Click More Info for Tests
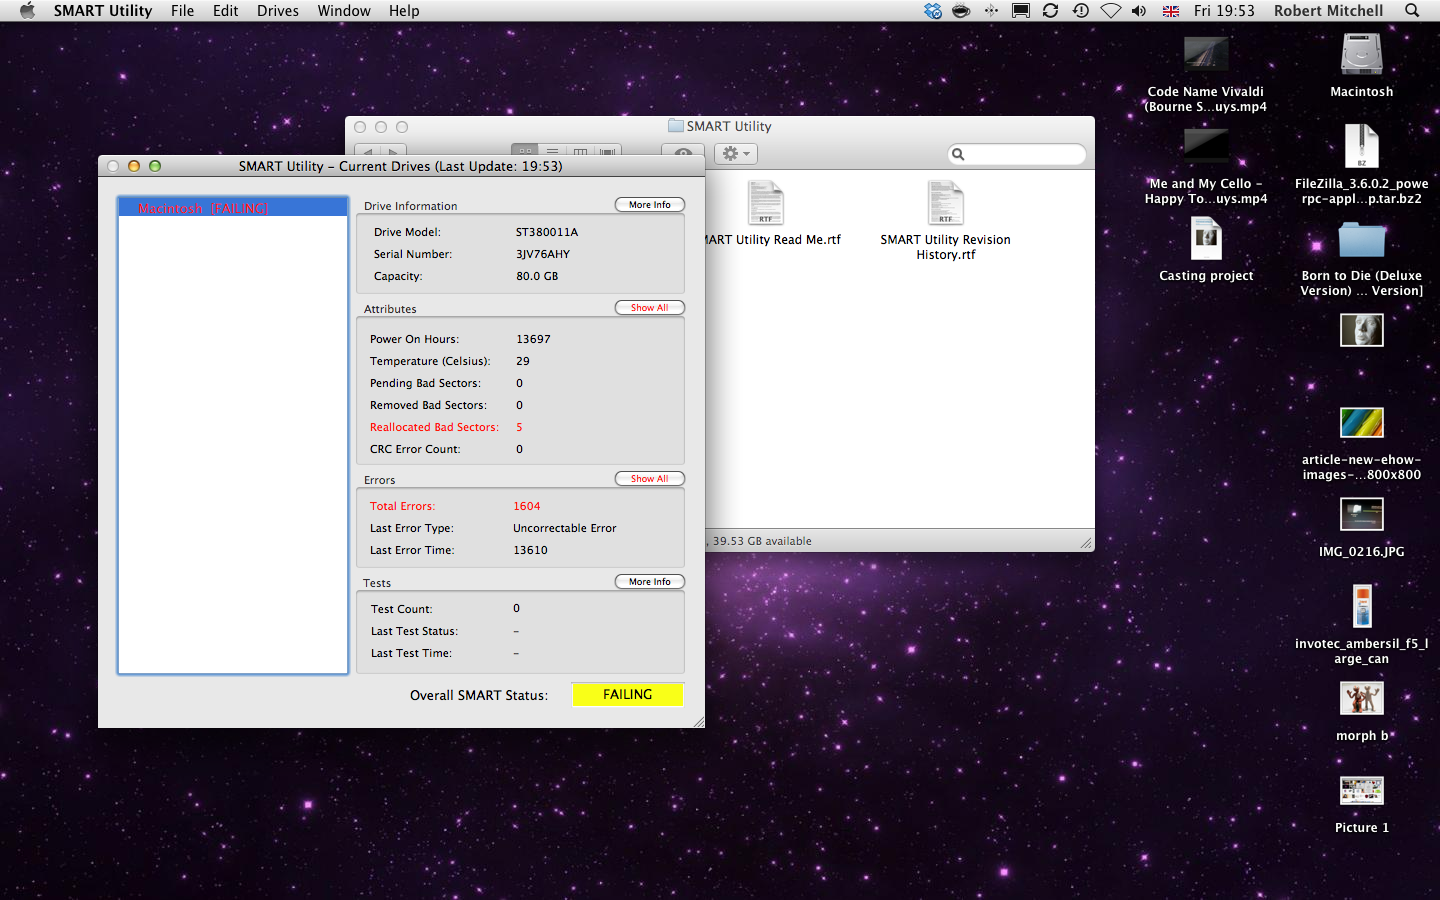Screen dimensions: 1440x900 click(650, 581)
